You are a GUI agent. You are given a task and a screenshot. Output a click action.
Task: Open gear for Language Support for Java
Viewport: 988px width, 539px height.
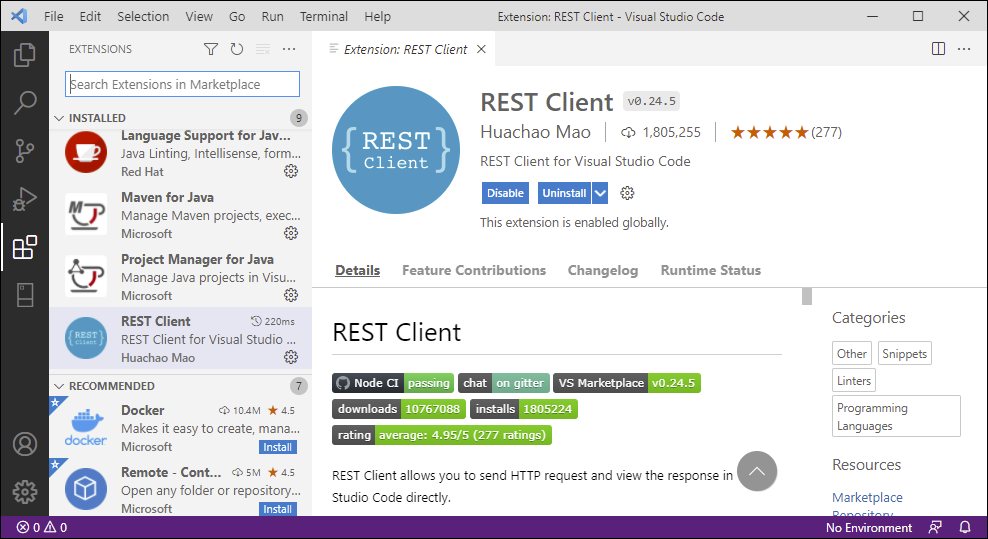pos(290,171)
